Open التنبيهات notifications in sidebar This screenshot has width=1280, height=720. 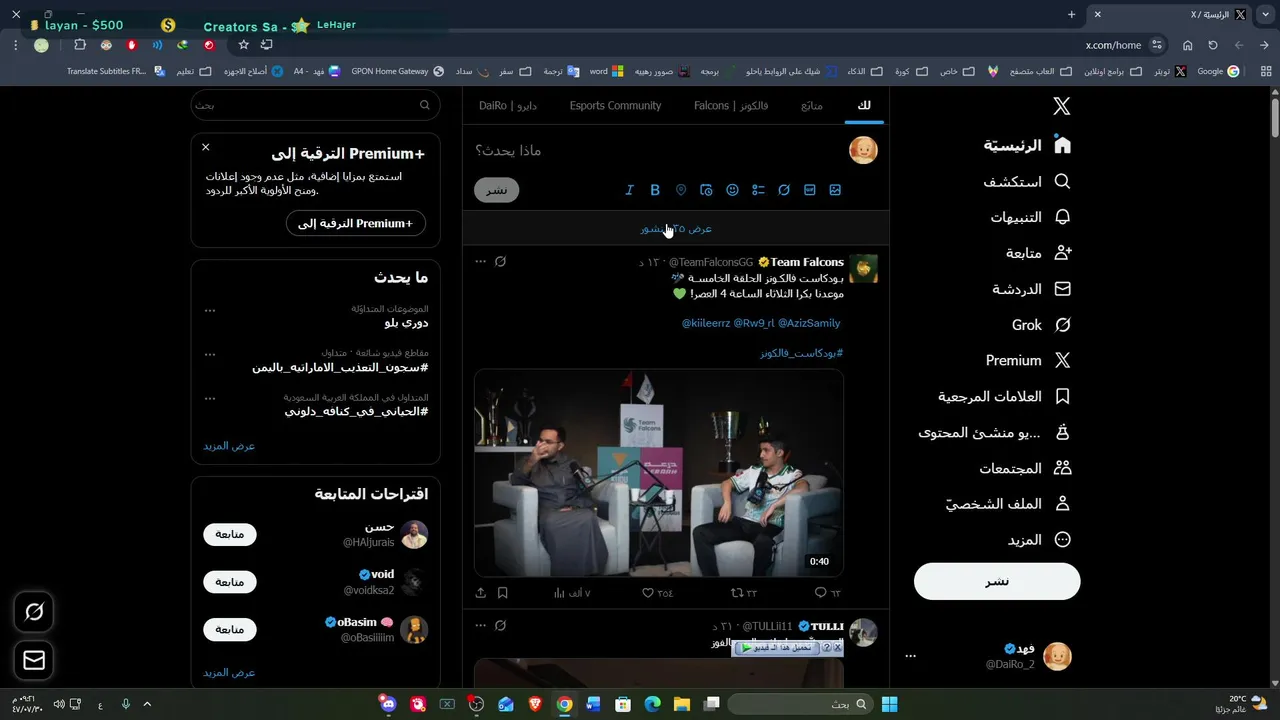[1031, 217]
